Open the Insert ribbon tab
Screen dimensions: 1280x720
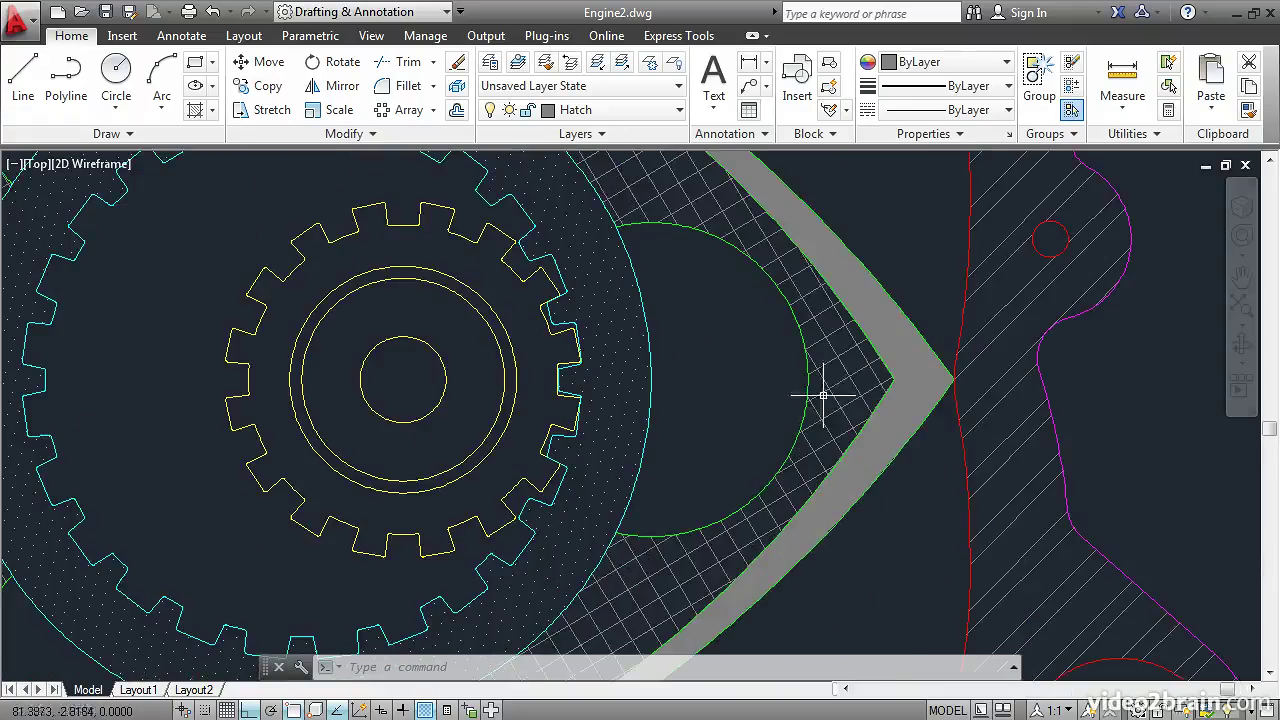122,36
